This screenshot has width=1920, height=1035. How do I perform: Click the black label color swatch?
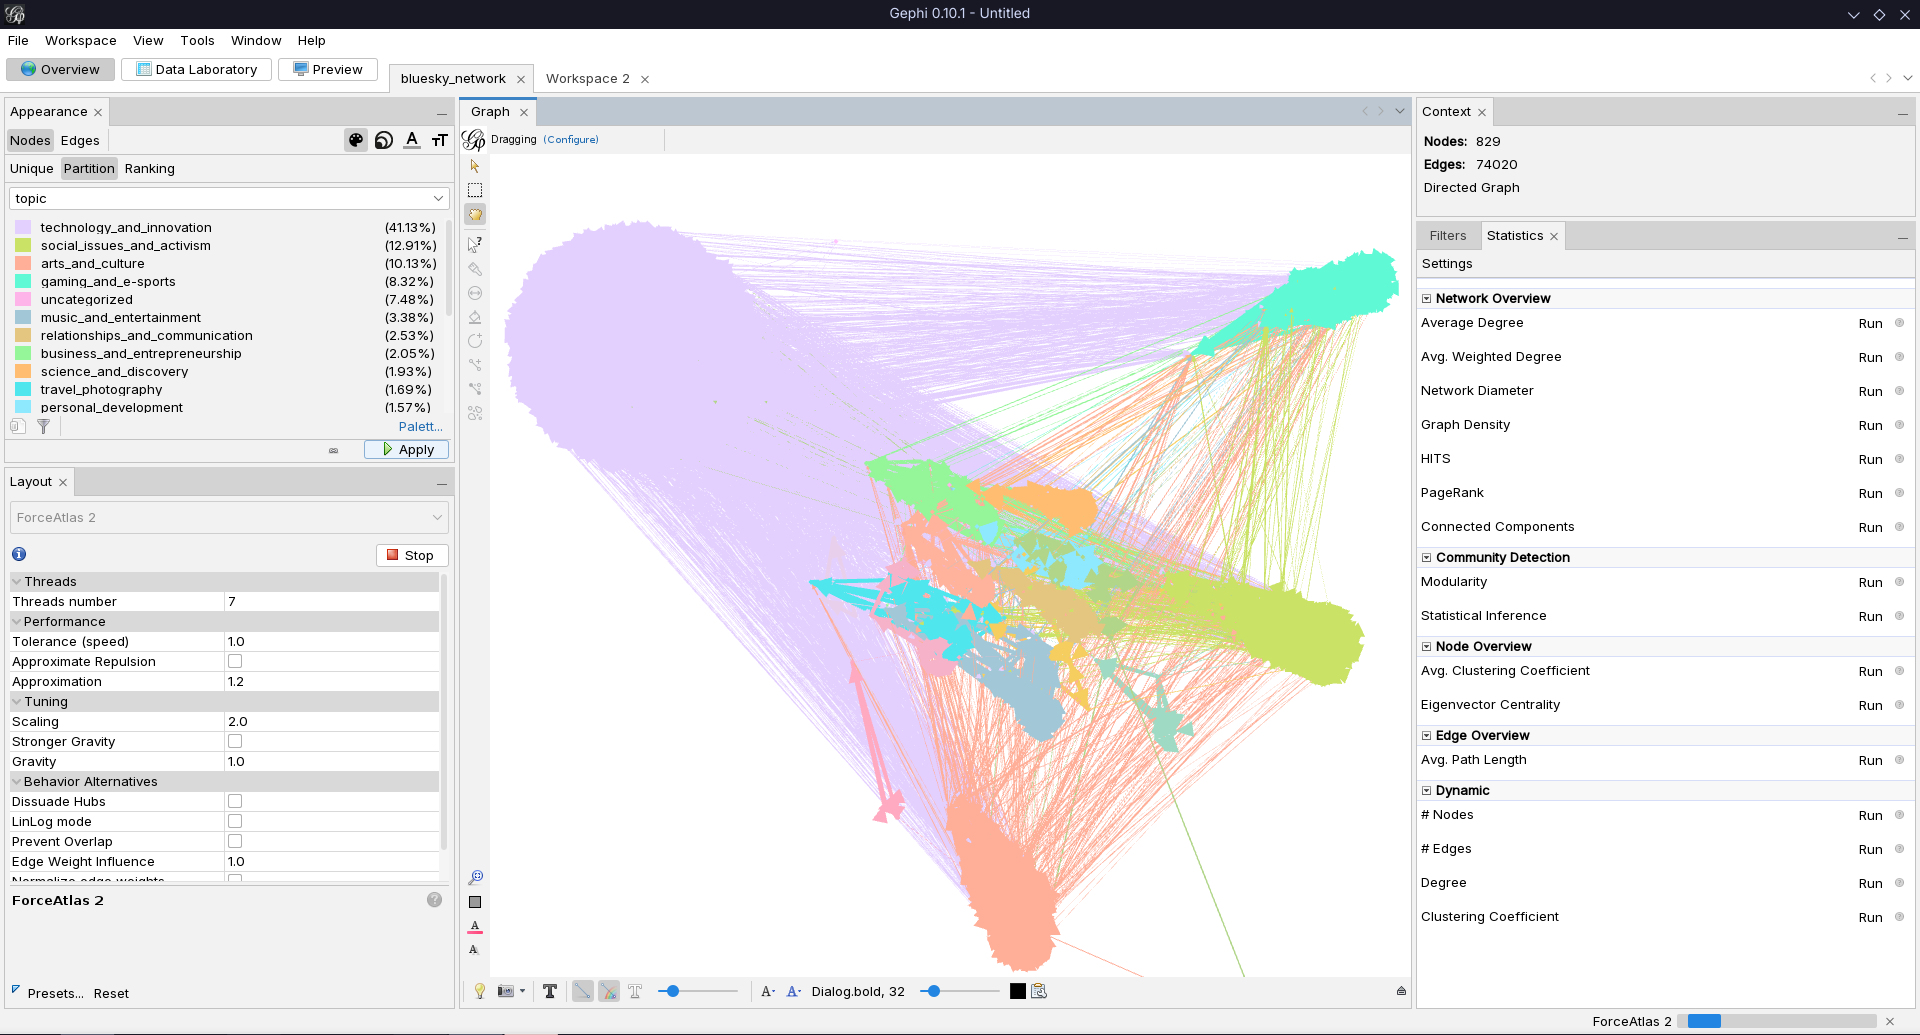[x=1018, y=991]
